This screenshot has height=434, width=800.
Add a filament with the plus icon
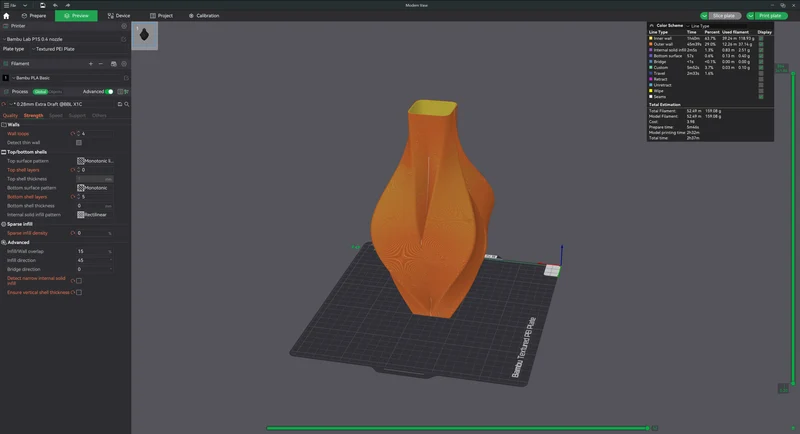click(91, 64)
